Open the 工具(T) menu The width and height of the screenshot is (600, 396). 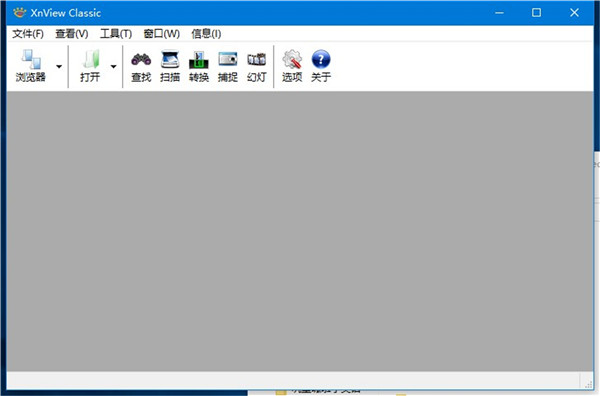coord(116,34)
